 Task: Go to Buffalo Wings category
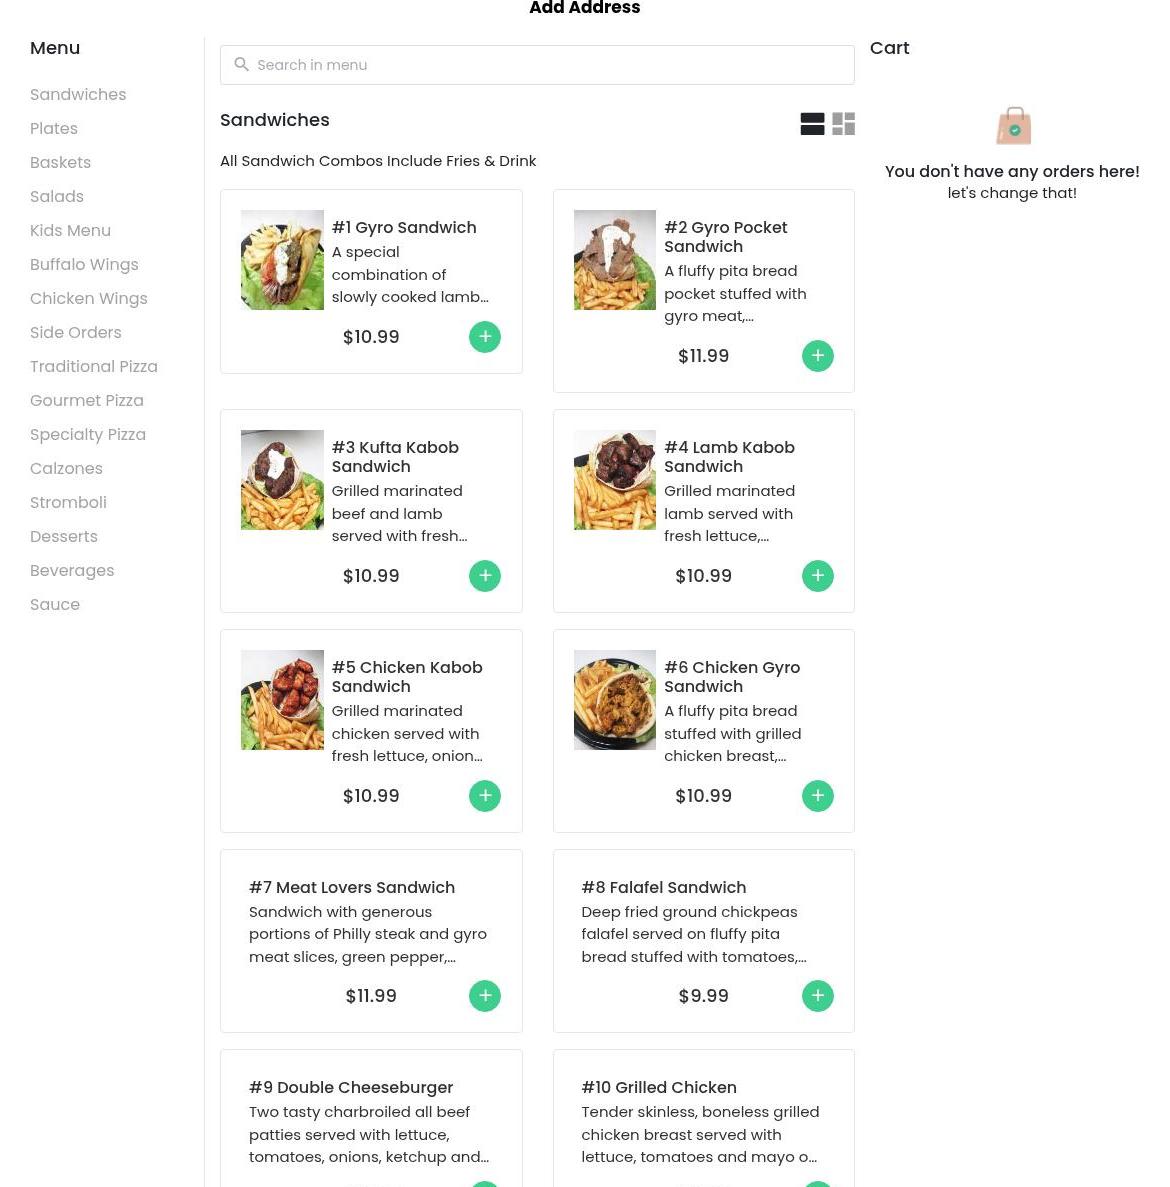coord(84,265)
